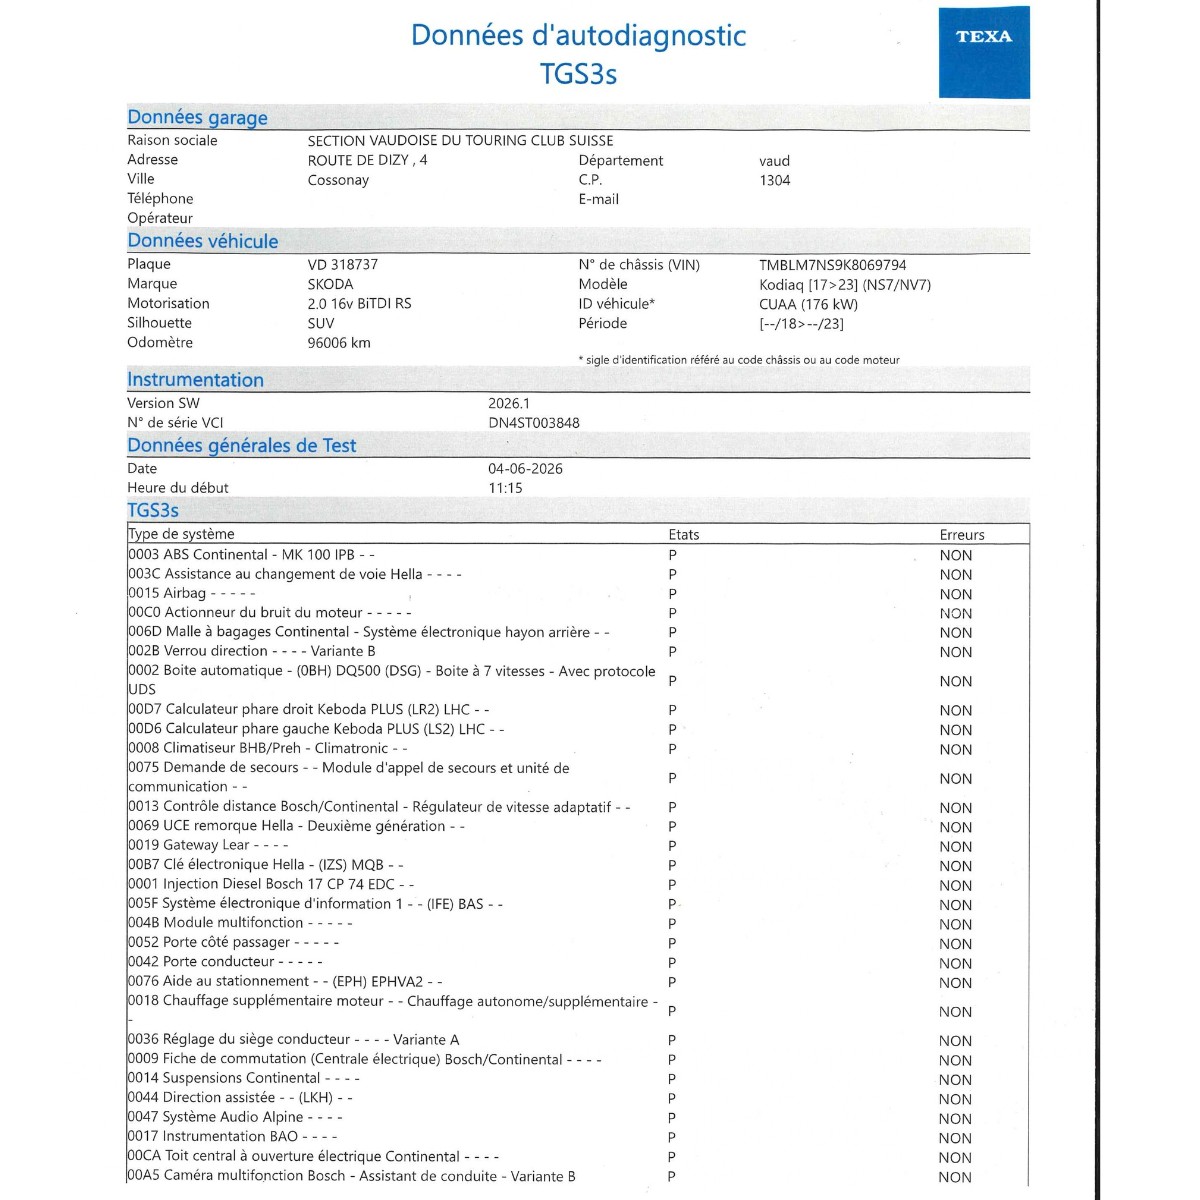Screen dimensions: 1200x1200
Task: Click the period value '[--/18>--/23]'
Action: [x=801, y=323]
